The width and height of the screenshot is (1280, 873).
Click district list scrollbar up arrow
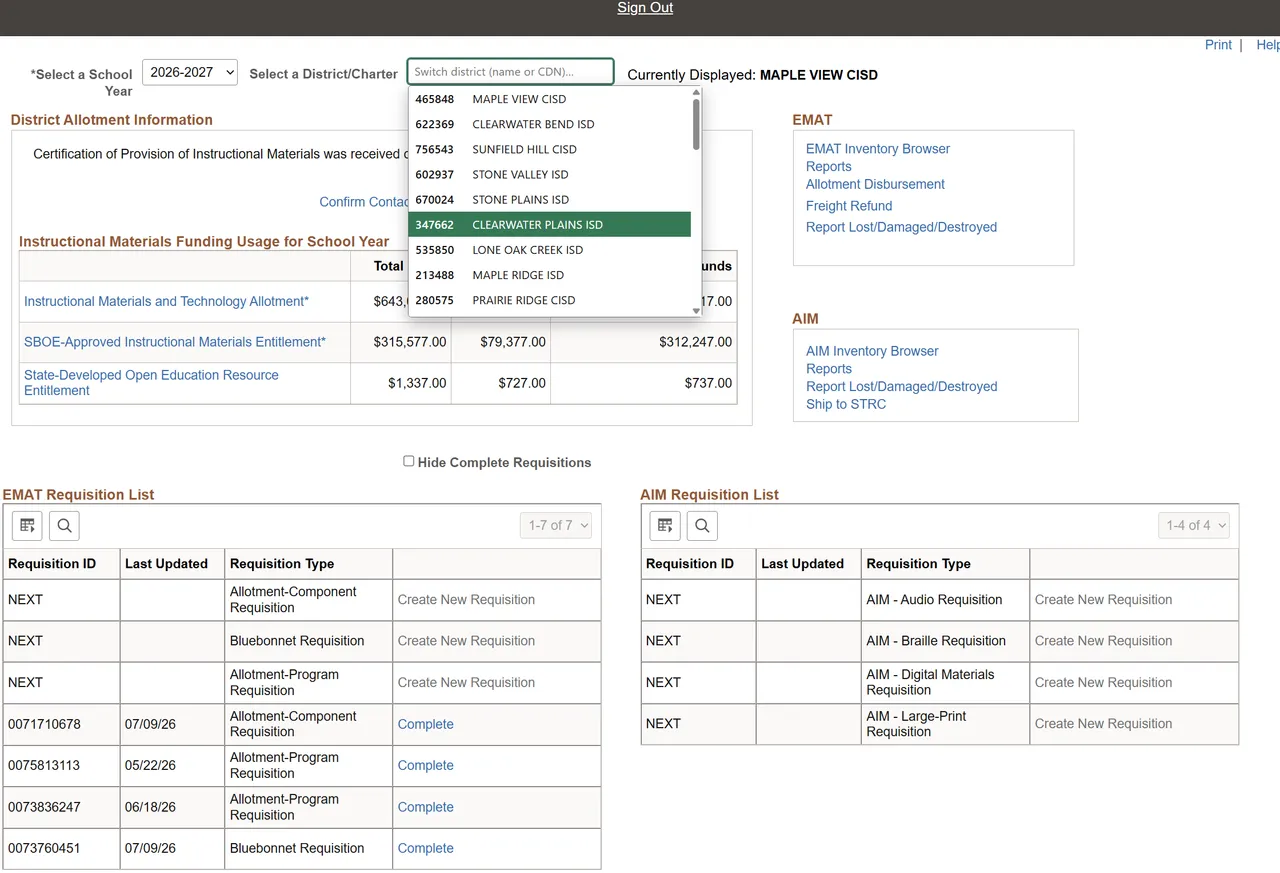(696, 93)
